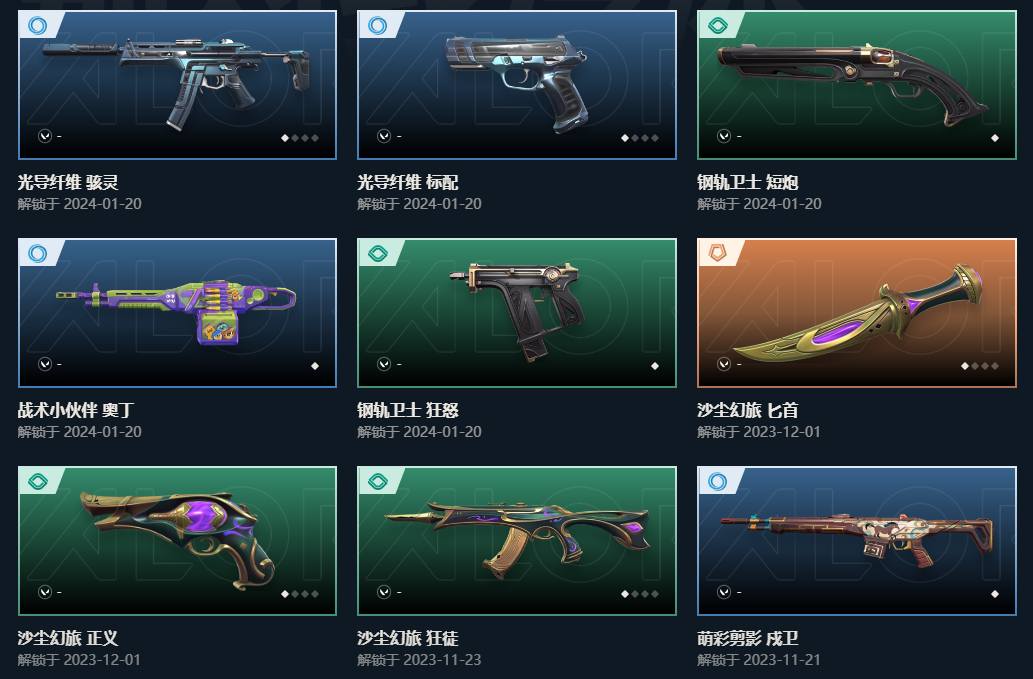Image resolution: width=1033 pixels, height=679 pixels.
Task: Click the orange tier icon on 沙尘幻旅 匕首 card
Action: [x=717, y=254]
